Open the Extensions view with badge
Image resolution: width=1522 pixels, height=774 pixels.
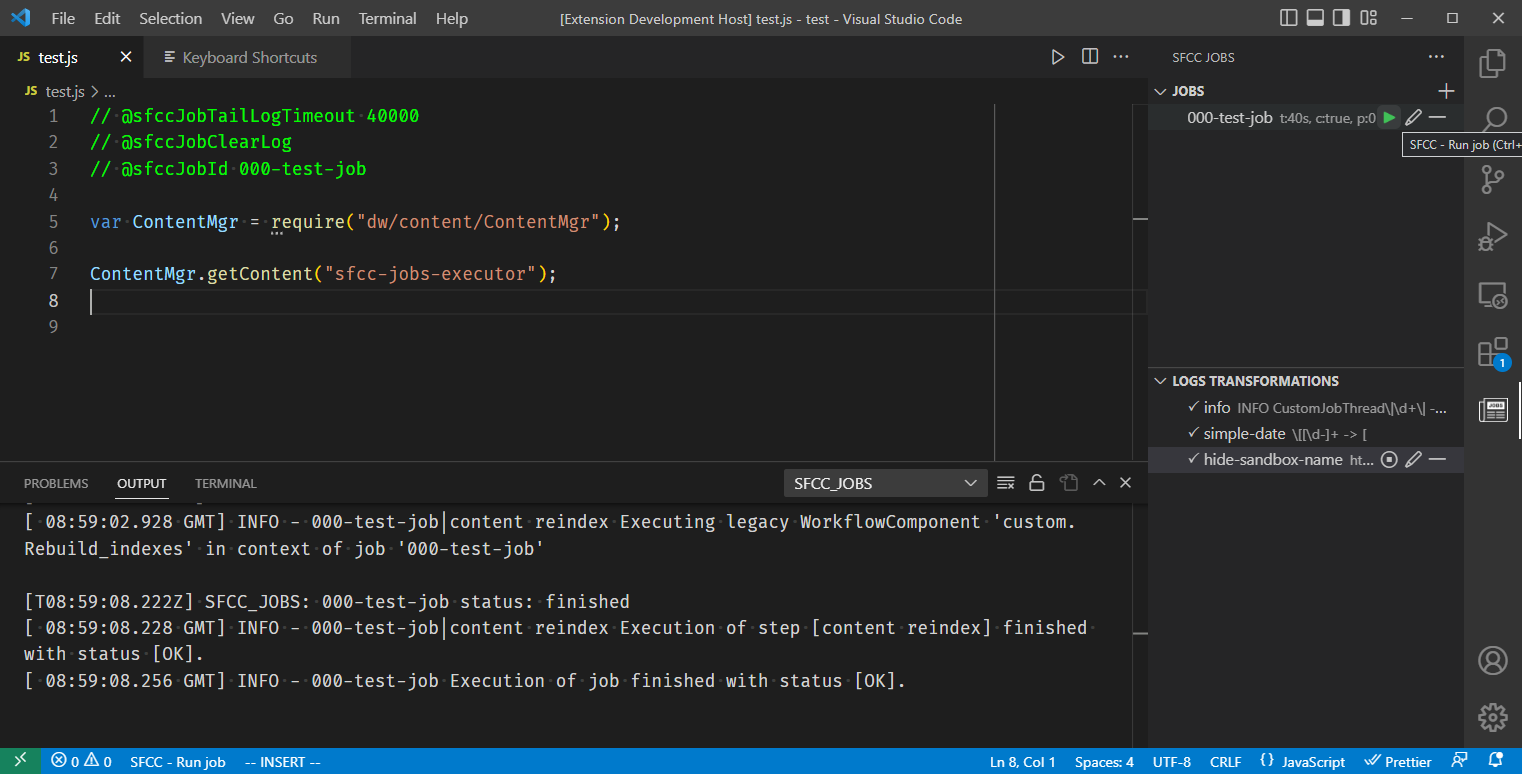coord(1493,353)
